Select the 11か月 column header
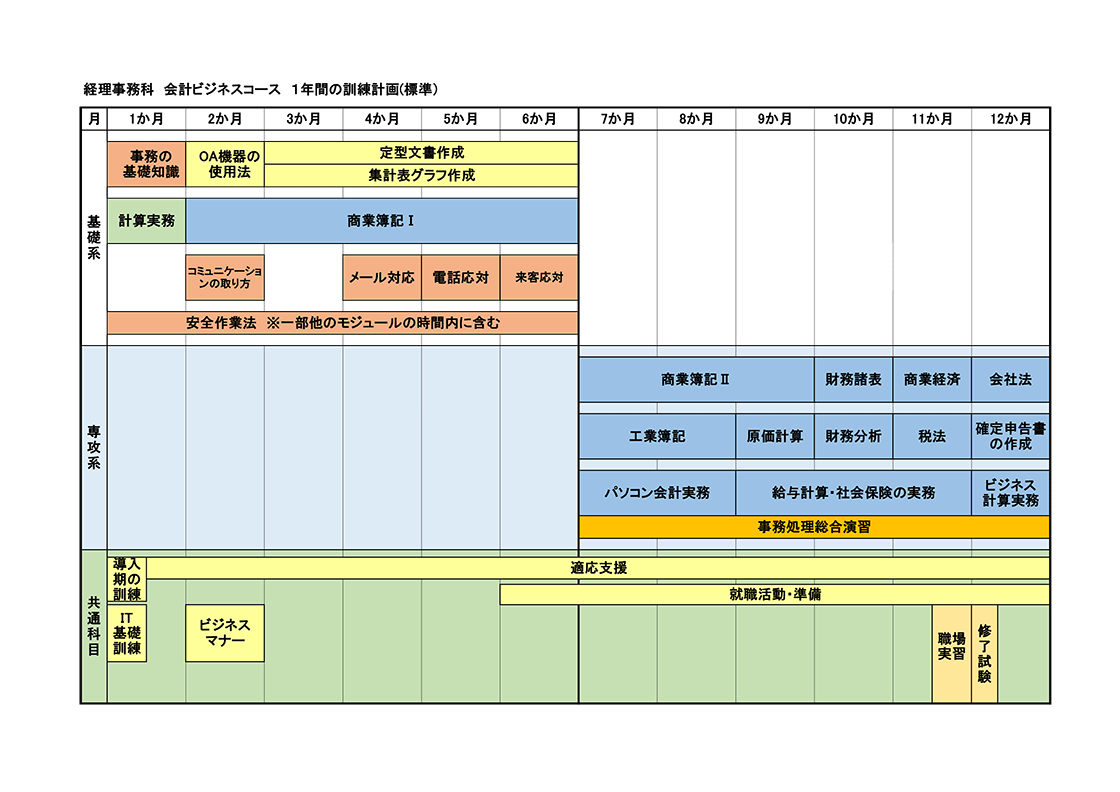Image resolution: width=1120 pixels, height=792 pixels. point(932,119)
